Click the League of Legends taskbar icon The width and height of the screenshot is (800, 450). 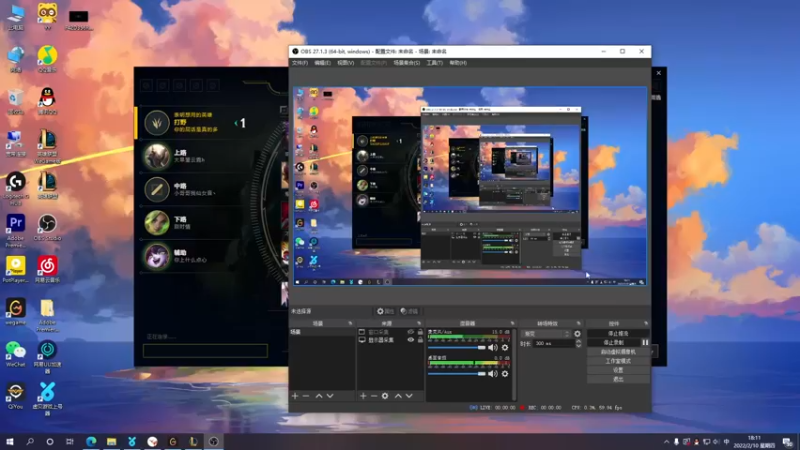click(193, 441)
